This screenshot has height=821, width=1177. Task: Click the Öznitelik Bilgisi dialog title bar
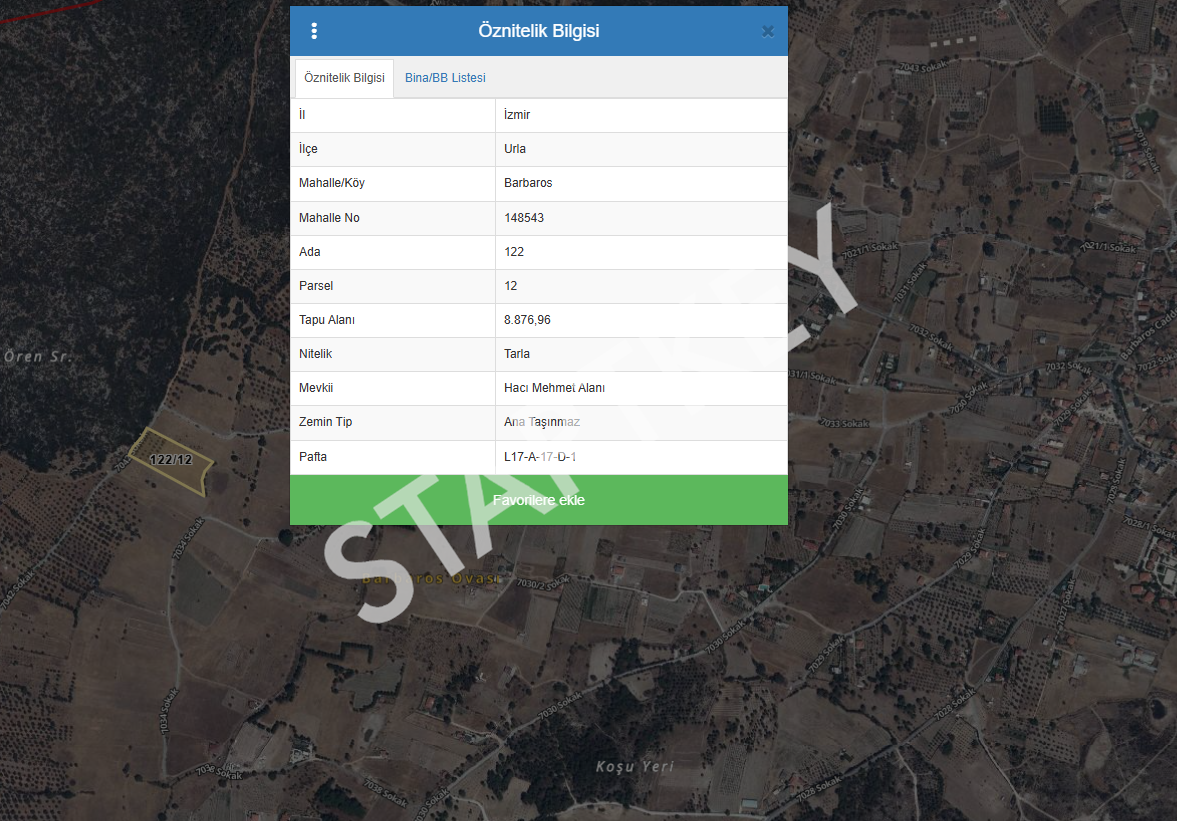point(538,31)
